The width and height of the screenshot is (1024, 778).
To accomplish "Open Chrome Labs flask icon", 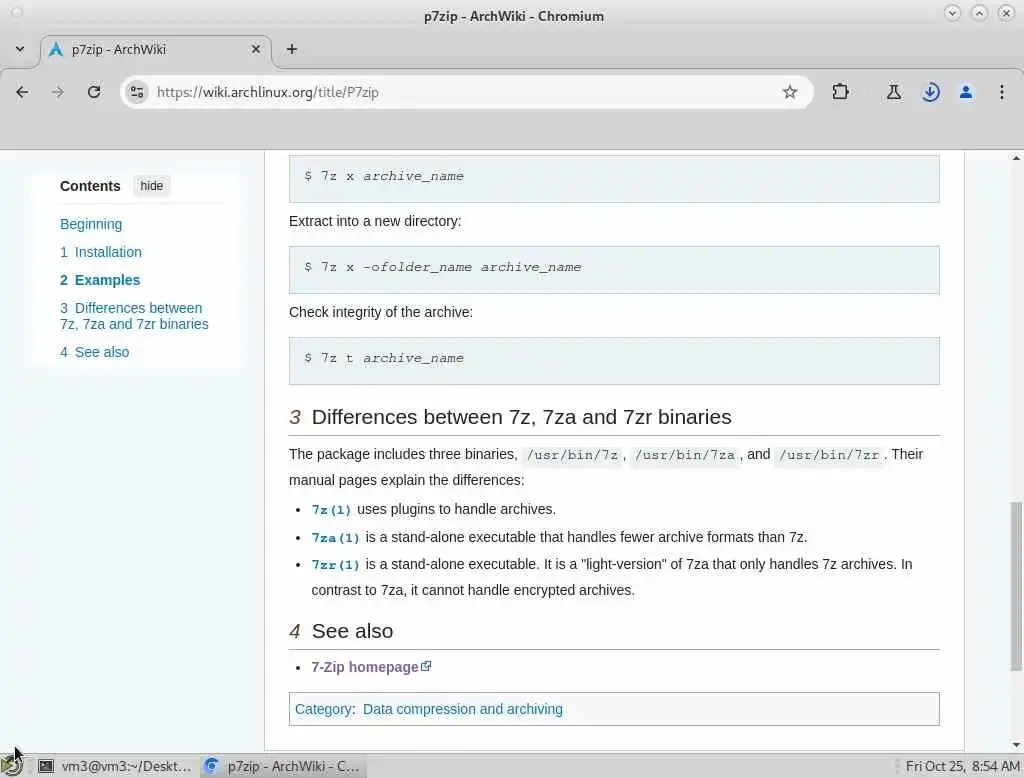I will (x=893, y=92).
